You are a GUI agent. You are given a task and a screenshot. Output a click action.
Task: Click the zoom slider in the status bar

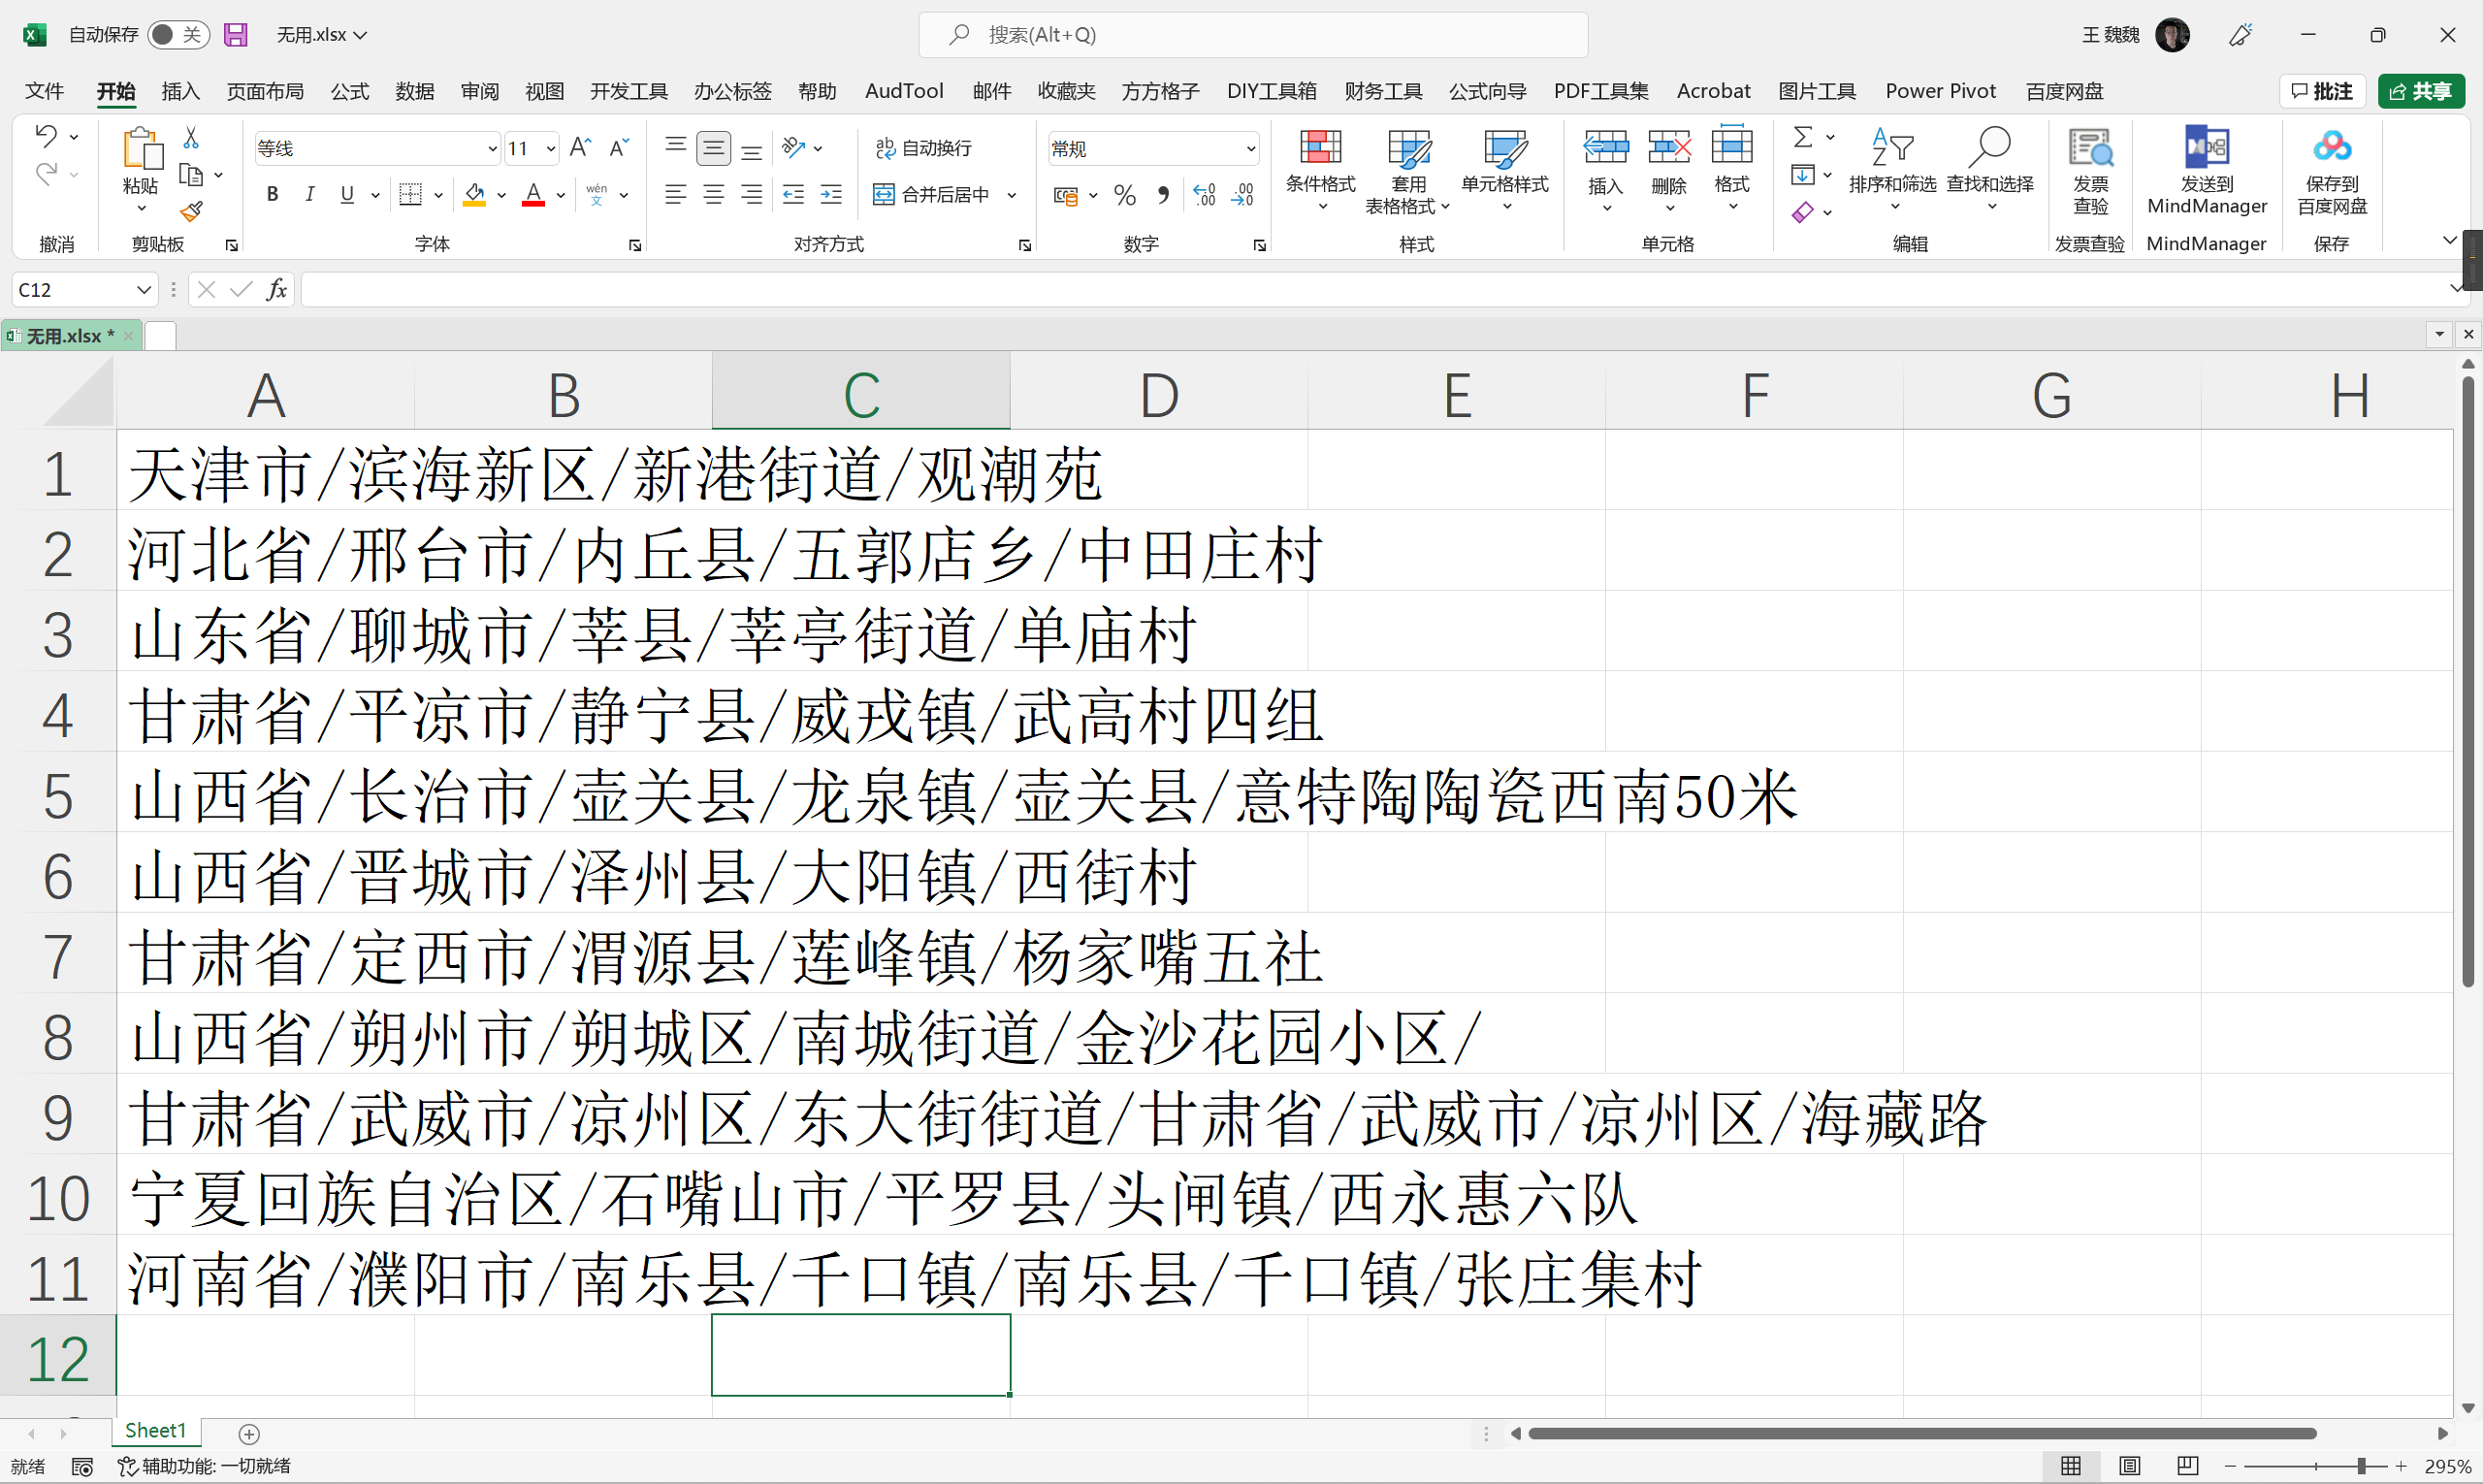pyautogui.click(x=2360, y=1466)
